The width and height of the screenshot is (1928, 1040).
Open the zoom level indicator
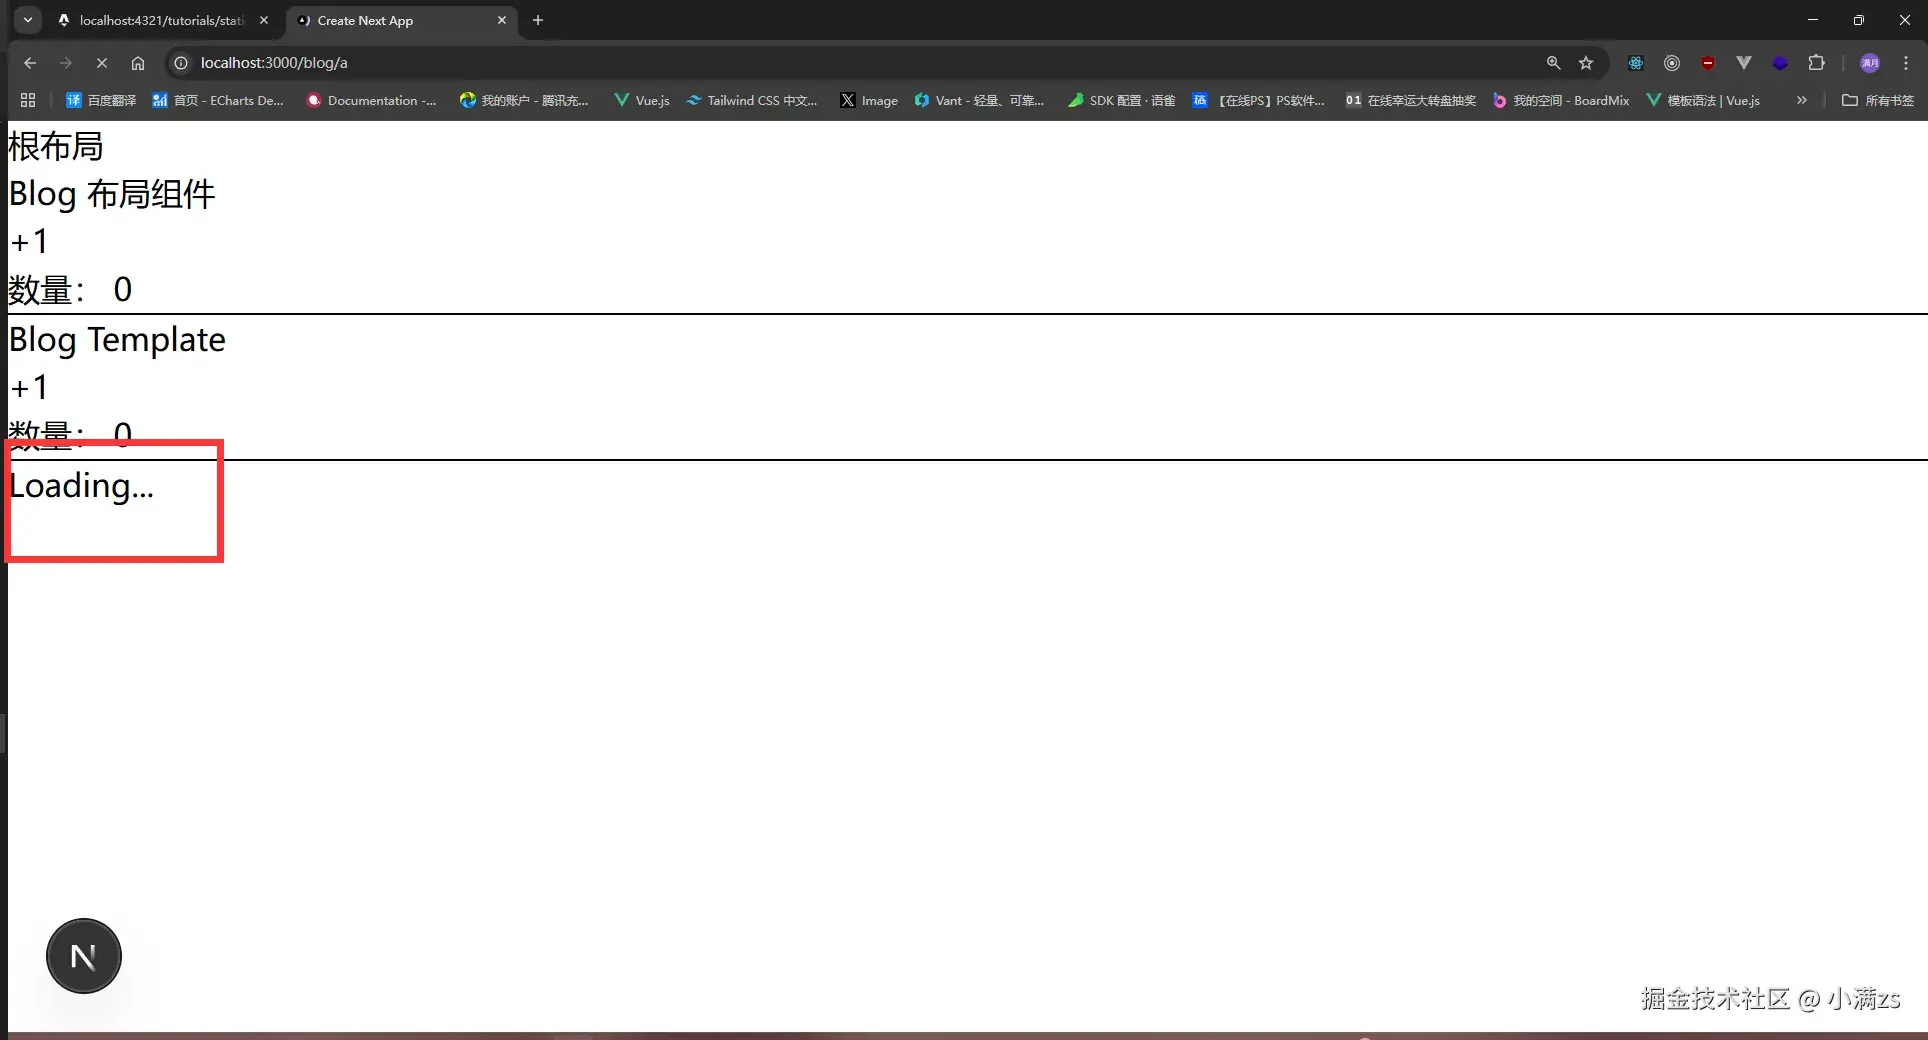coord(1553,63)
